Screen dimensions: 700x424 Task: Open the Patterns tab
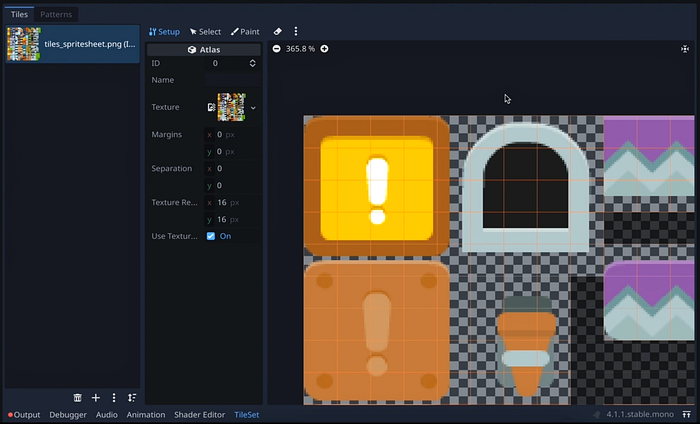tap(56, 15)
